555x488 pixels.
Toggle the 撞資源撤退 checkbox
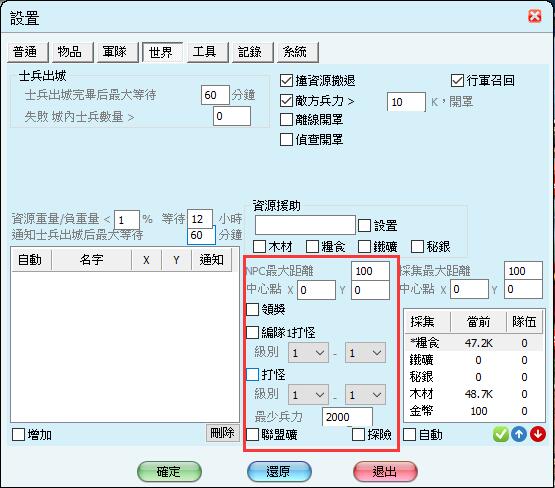286,81
